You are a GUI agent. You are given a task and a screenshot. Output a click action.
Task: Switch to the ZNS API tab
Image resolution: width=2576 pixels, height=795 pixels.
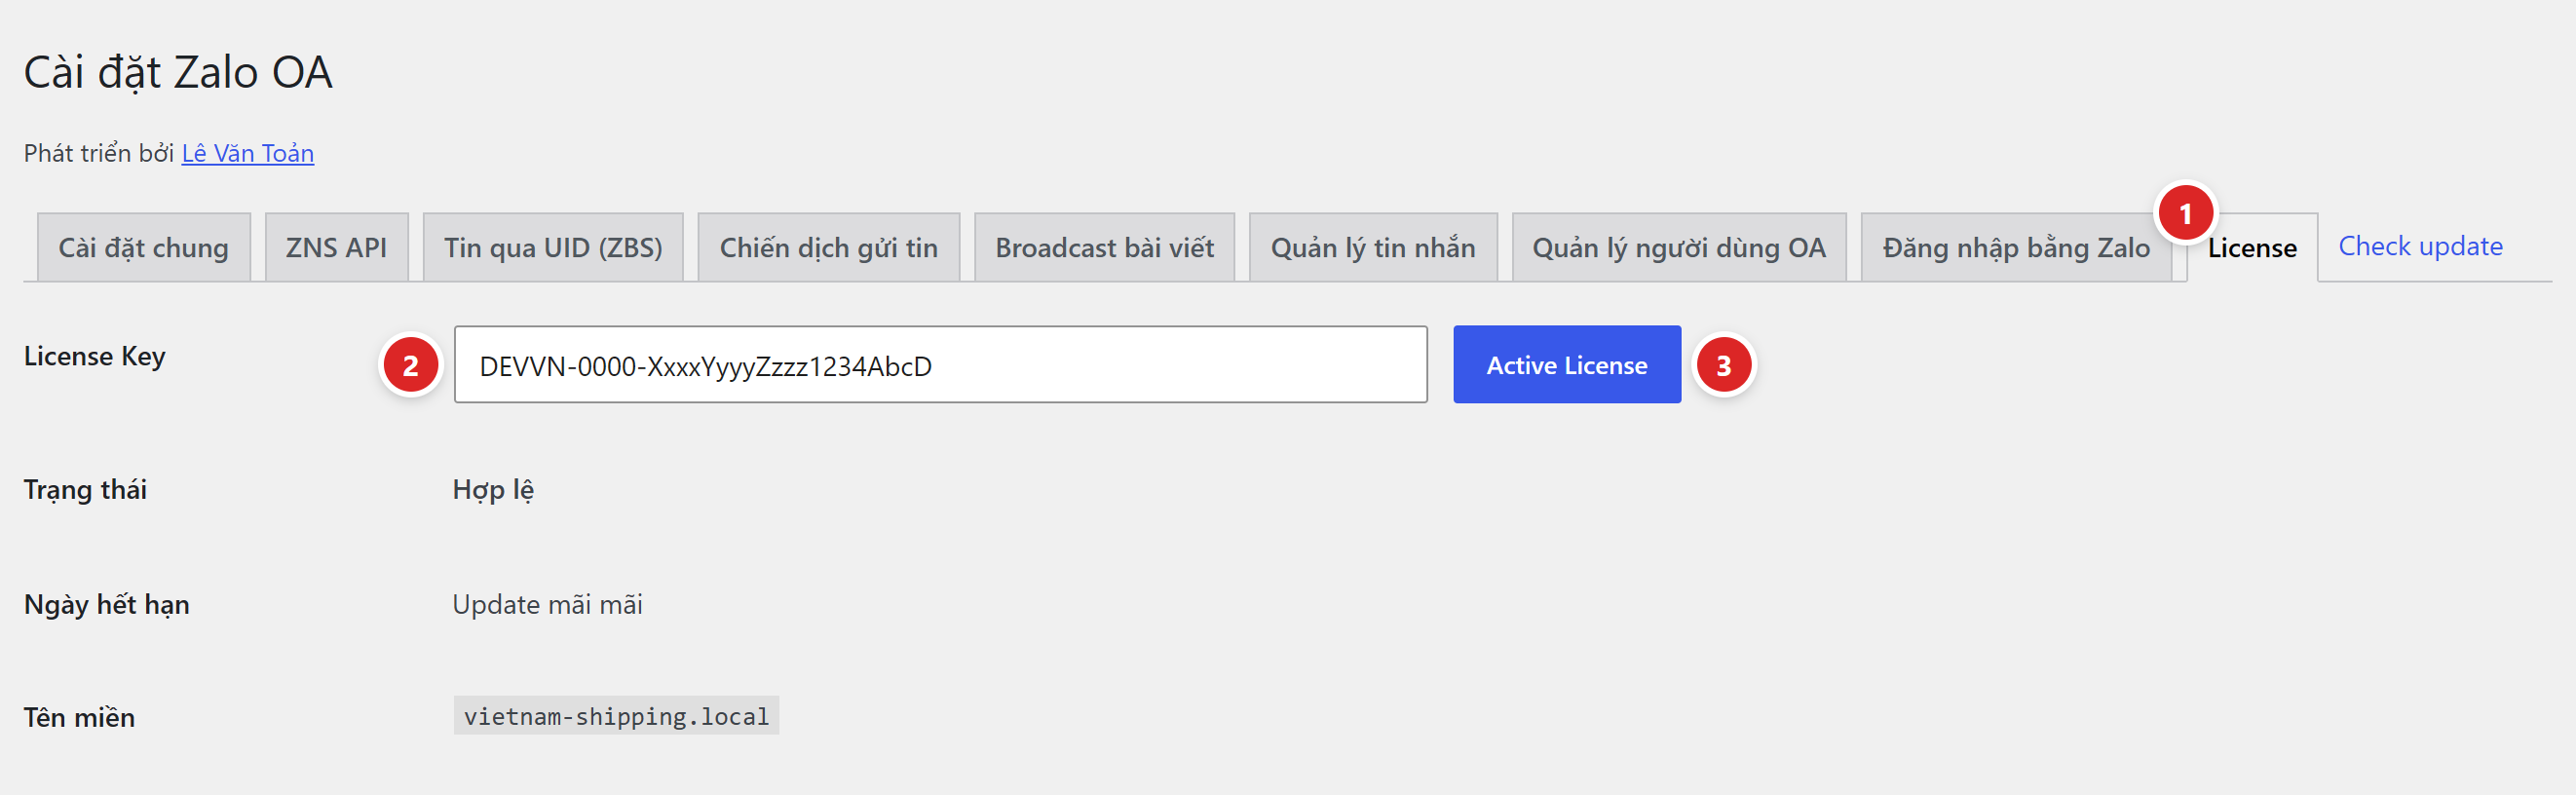[336, 247]
